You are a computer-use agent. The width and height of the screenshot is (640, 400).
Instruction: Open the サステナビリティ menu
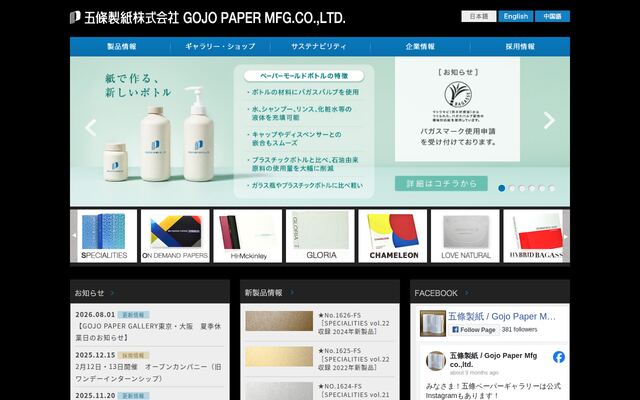click(319, 47)
